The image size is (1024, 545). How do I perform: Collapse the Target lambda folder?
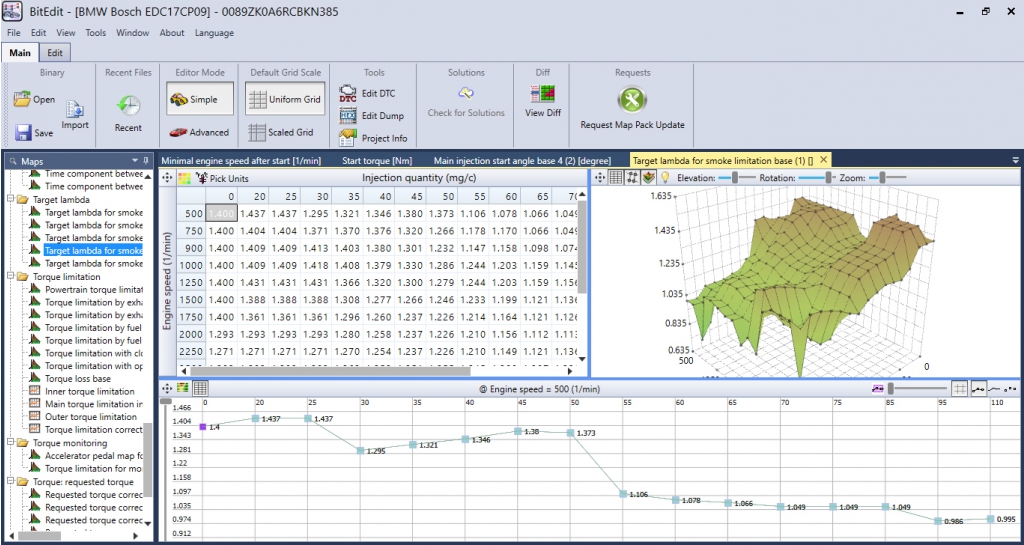tap(10, 199)
